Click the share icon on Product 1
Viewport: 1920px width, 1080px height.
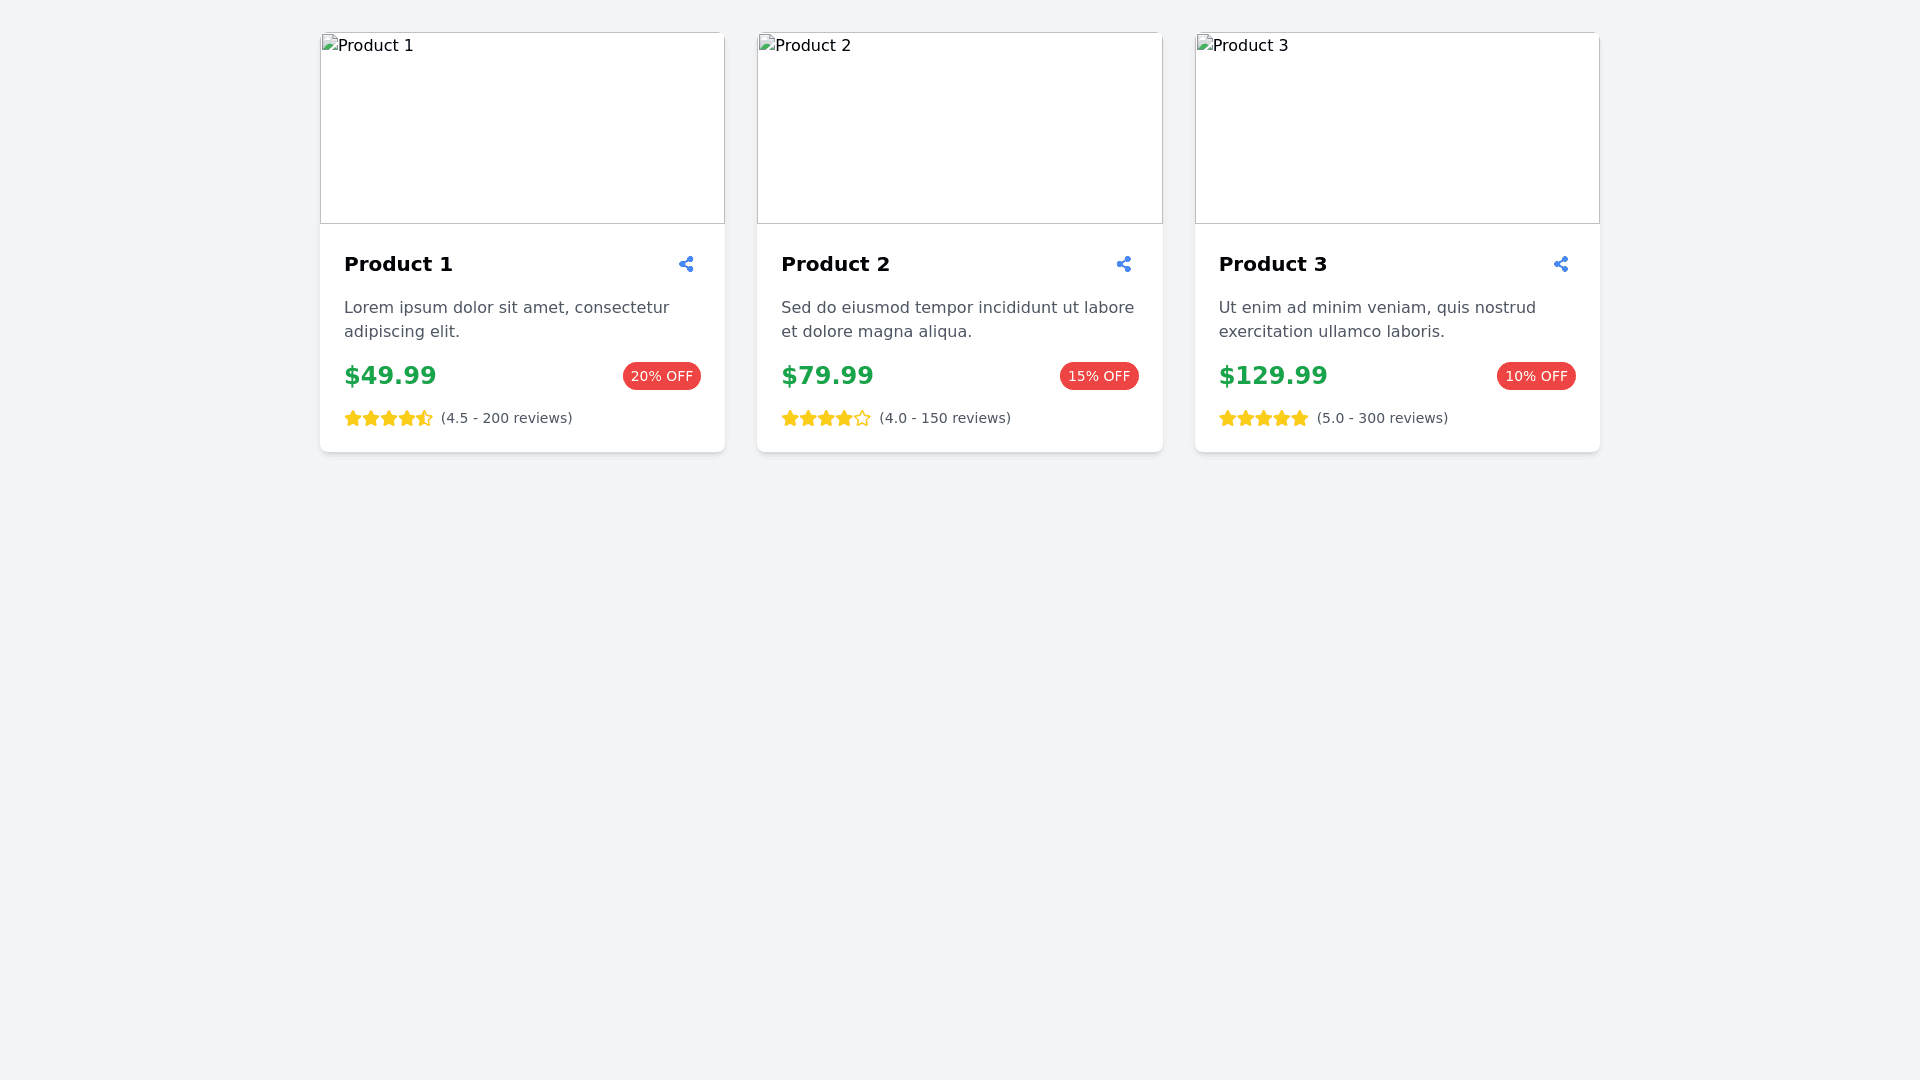tap(686, 264)
